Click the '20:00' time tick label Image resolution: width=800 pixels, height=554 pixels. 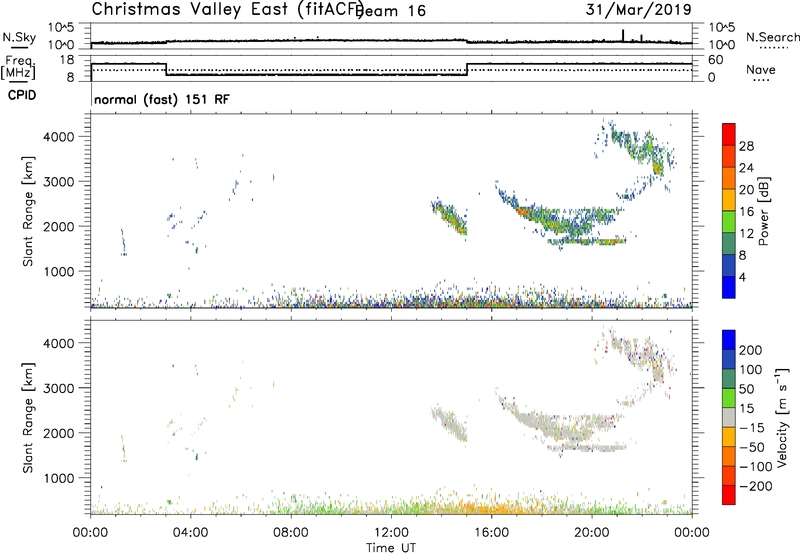pyautogui.click(x=592, y=533)
